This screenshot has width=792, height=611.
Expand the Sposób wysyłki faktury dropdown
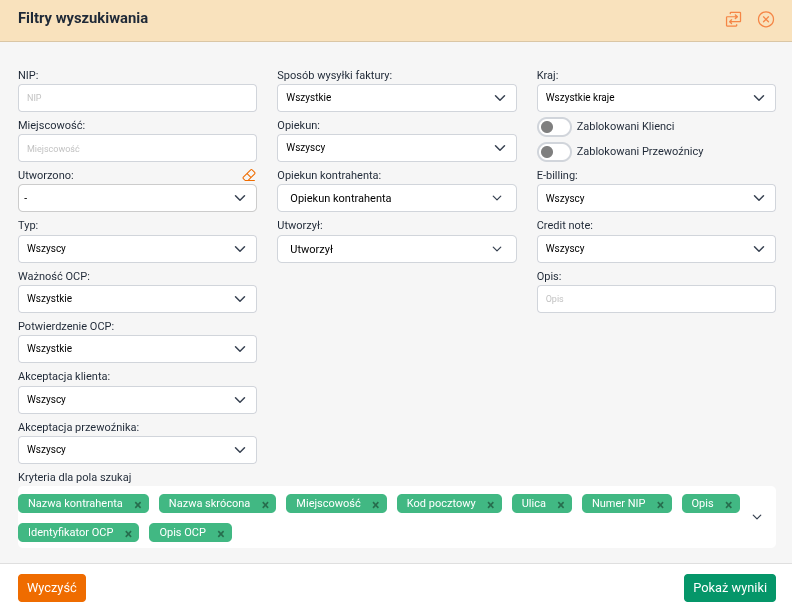click(x=396, y=98)
